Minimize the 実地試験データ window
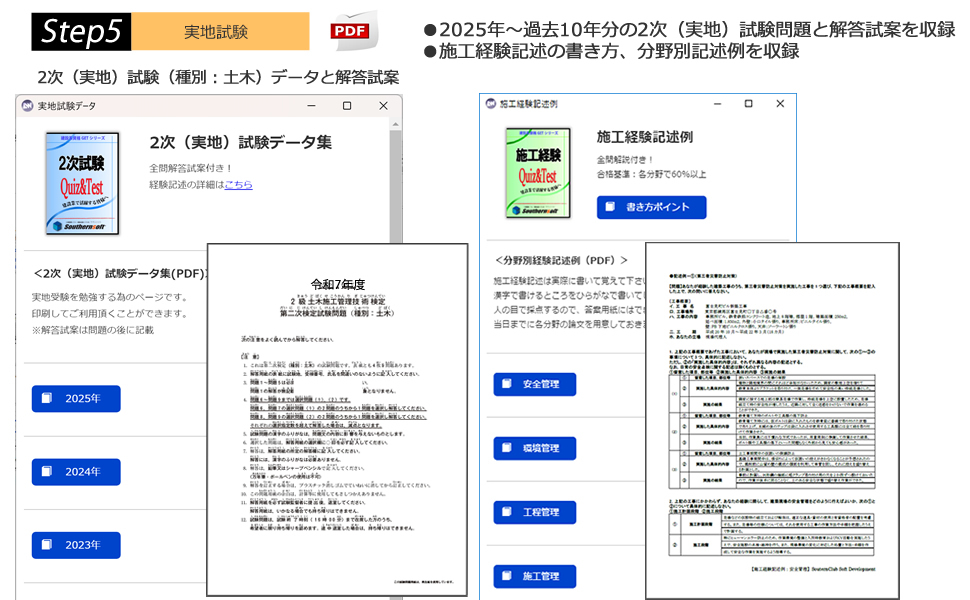The height and width of the screenshot is (600, 970). click(x=311, y=106)
